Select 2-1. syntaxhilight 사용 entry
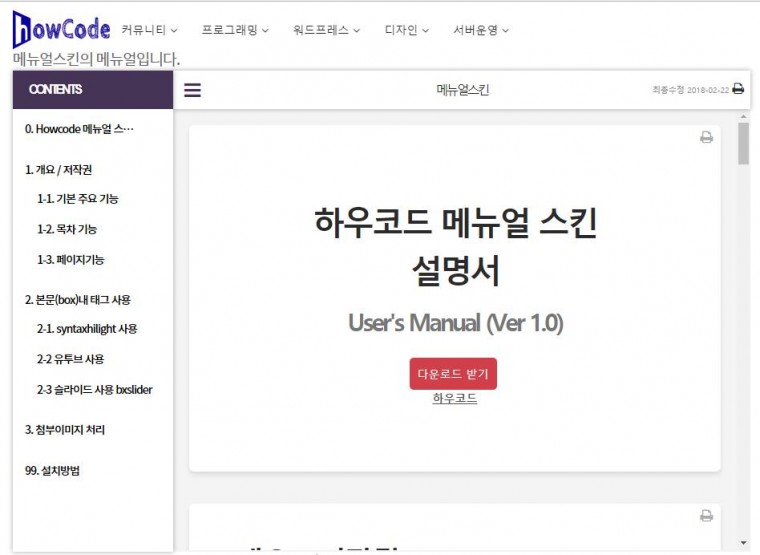The image size is (760, 555). pos(87,329)
